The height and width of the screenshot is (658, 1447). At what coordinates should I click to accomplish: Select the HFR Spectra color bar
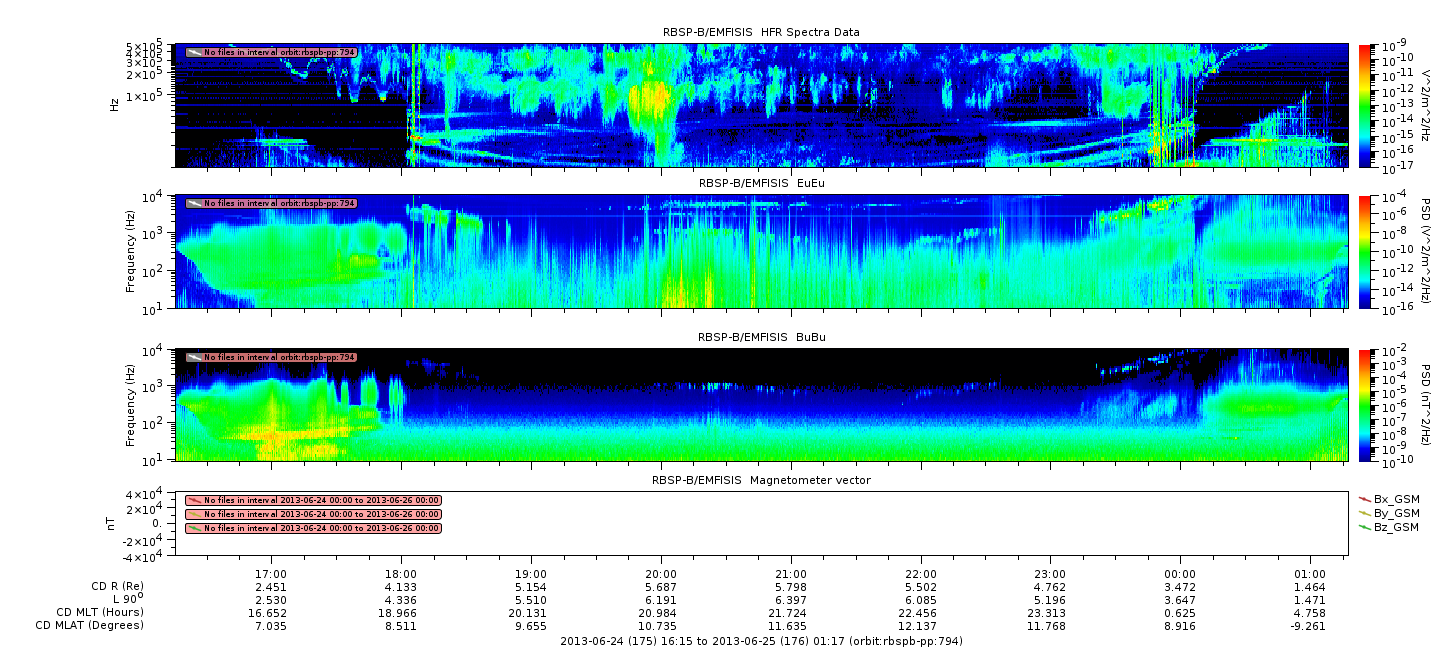1364,105
